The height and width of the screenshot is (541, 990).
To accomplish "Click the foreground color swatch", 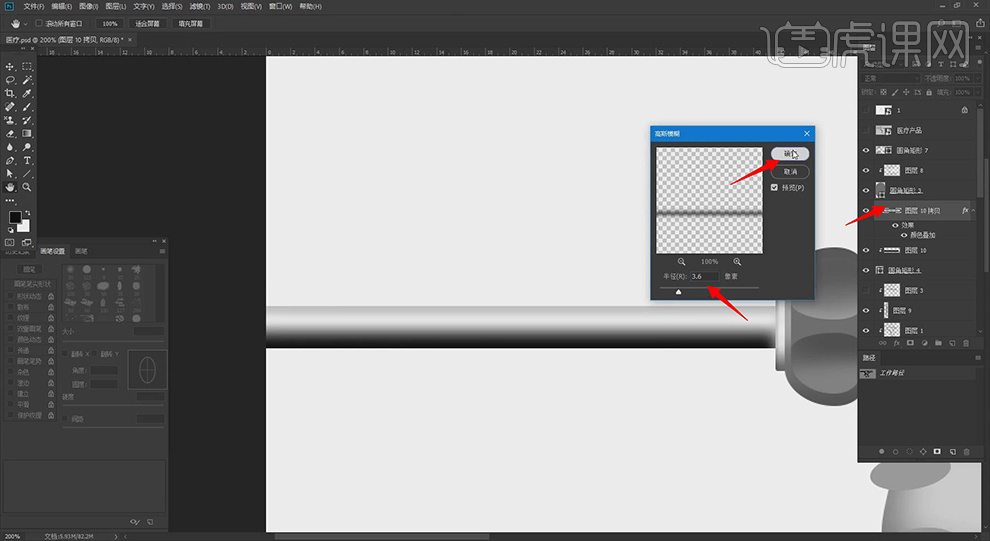I will pyautogui.click(x=15, y=218).
